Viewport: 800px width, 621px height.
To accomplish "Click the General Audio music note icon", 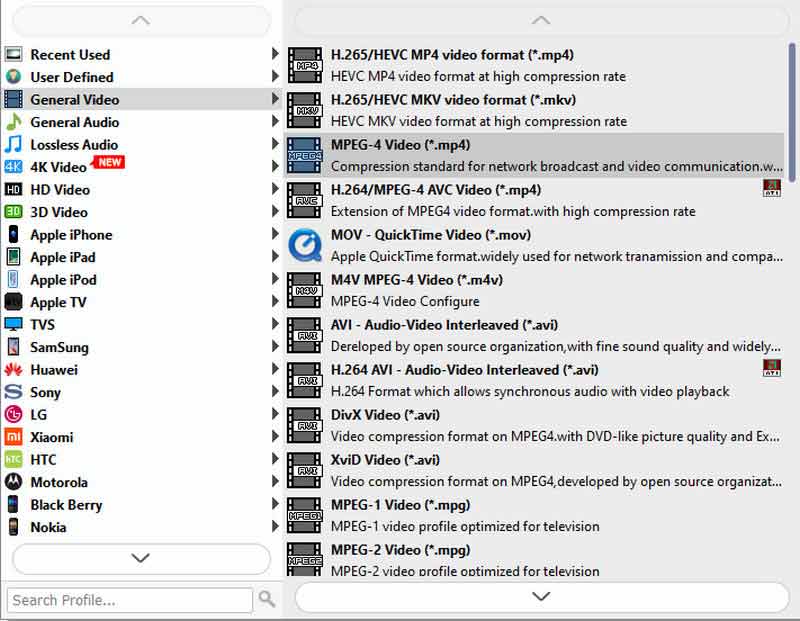I will (13, 122).
